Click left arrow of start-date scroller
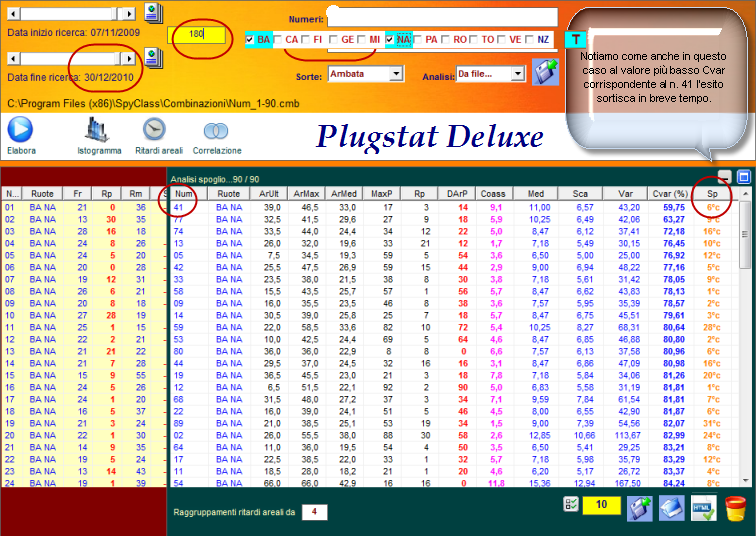Image resolution: width=756 pixels, height=536 pixels. pos(14,14)
